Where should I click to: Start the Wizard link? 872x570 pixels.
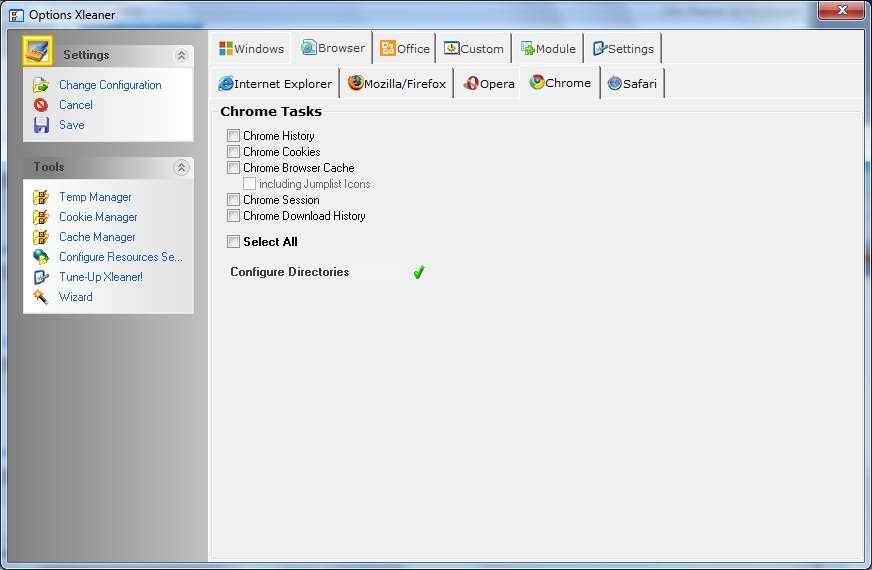tap(76, 297)
